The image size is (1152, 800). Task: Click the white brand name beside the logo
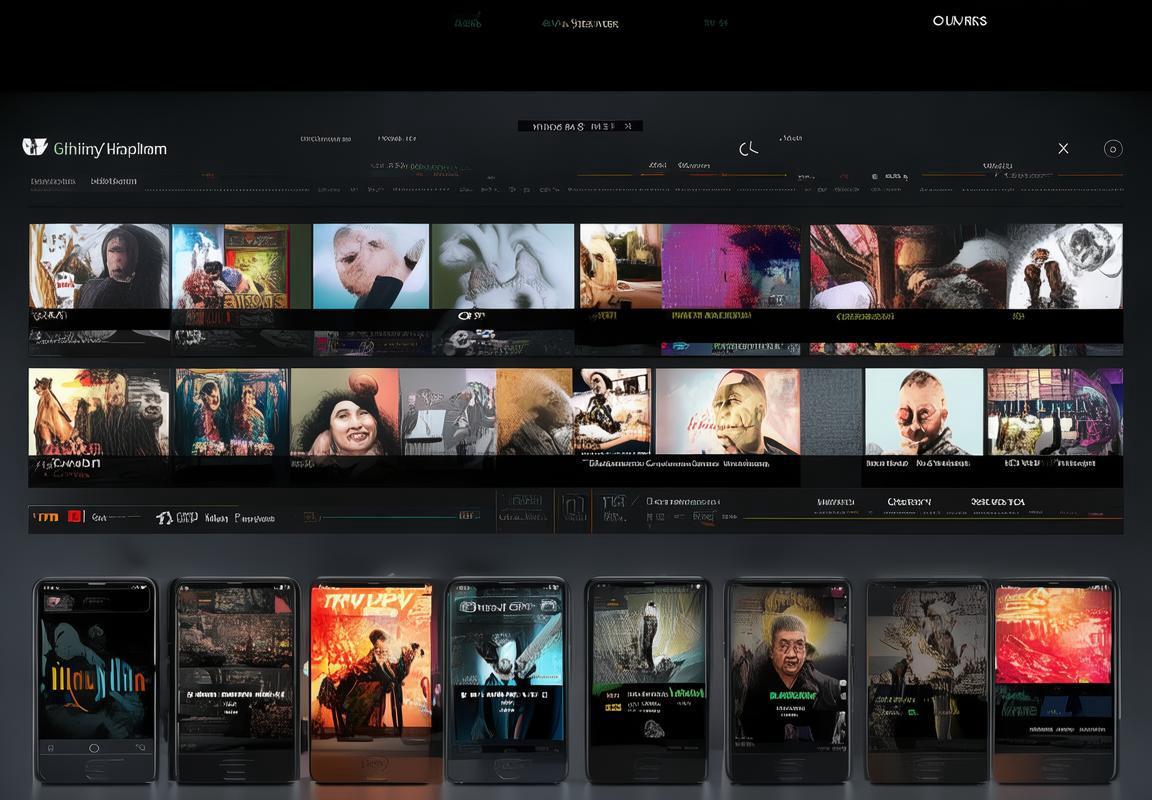pyautogui.click(x=110, y=149)
